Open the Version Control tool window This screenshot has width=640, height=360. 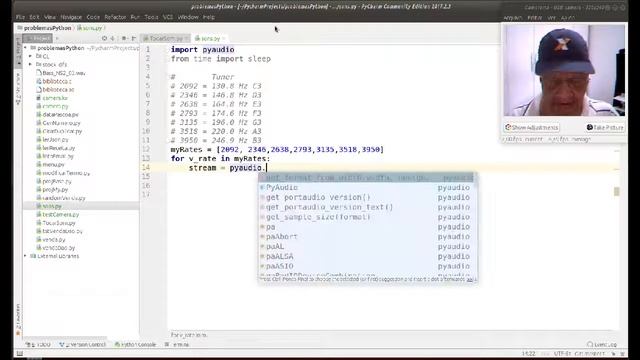coord(83,344)
